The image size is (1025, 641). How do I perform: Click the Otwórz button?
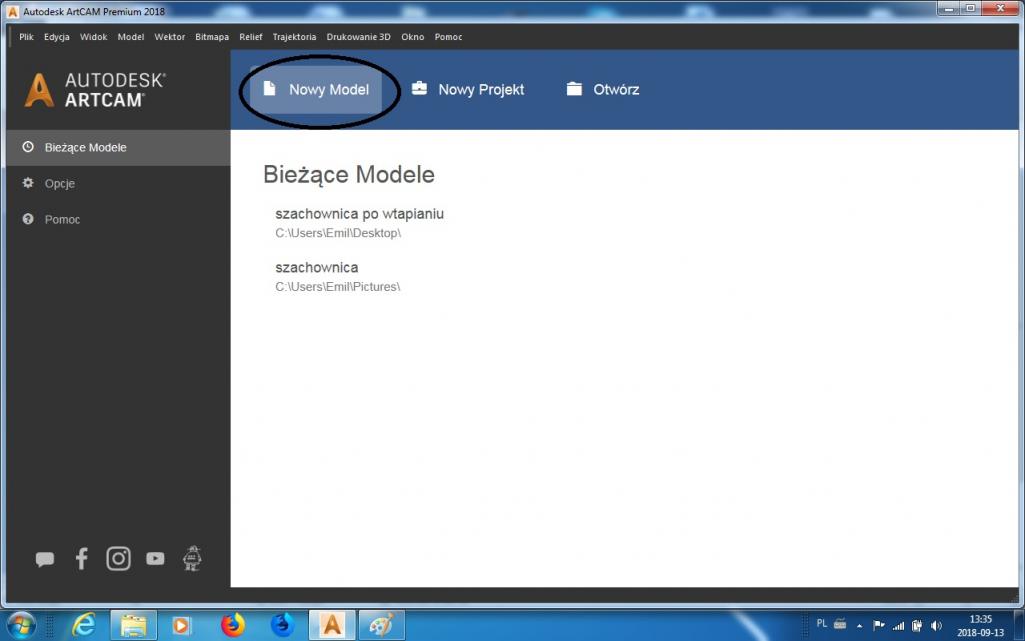coord(603,90)
